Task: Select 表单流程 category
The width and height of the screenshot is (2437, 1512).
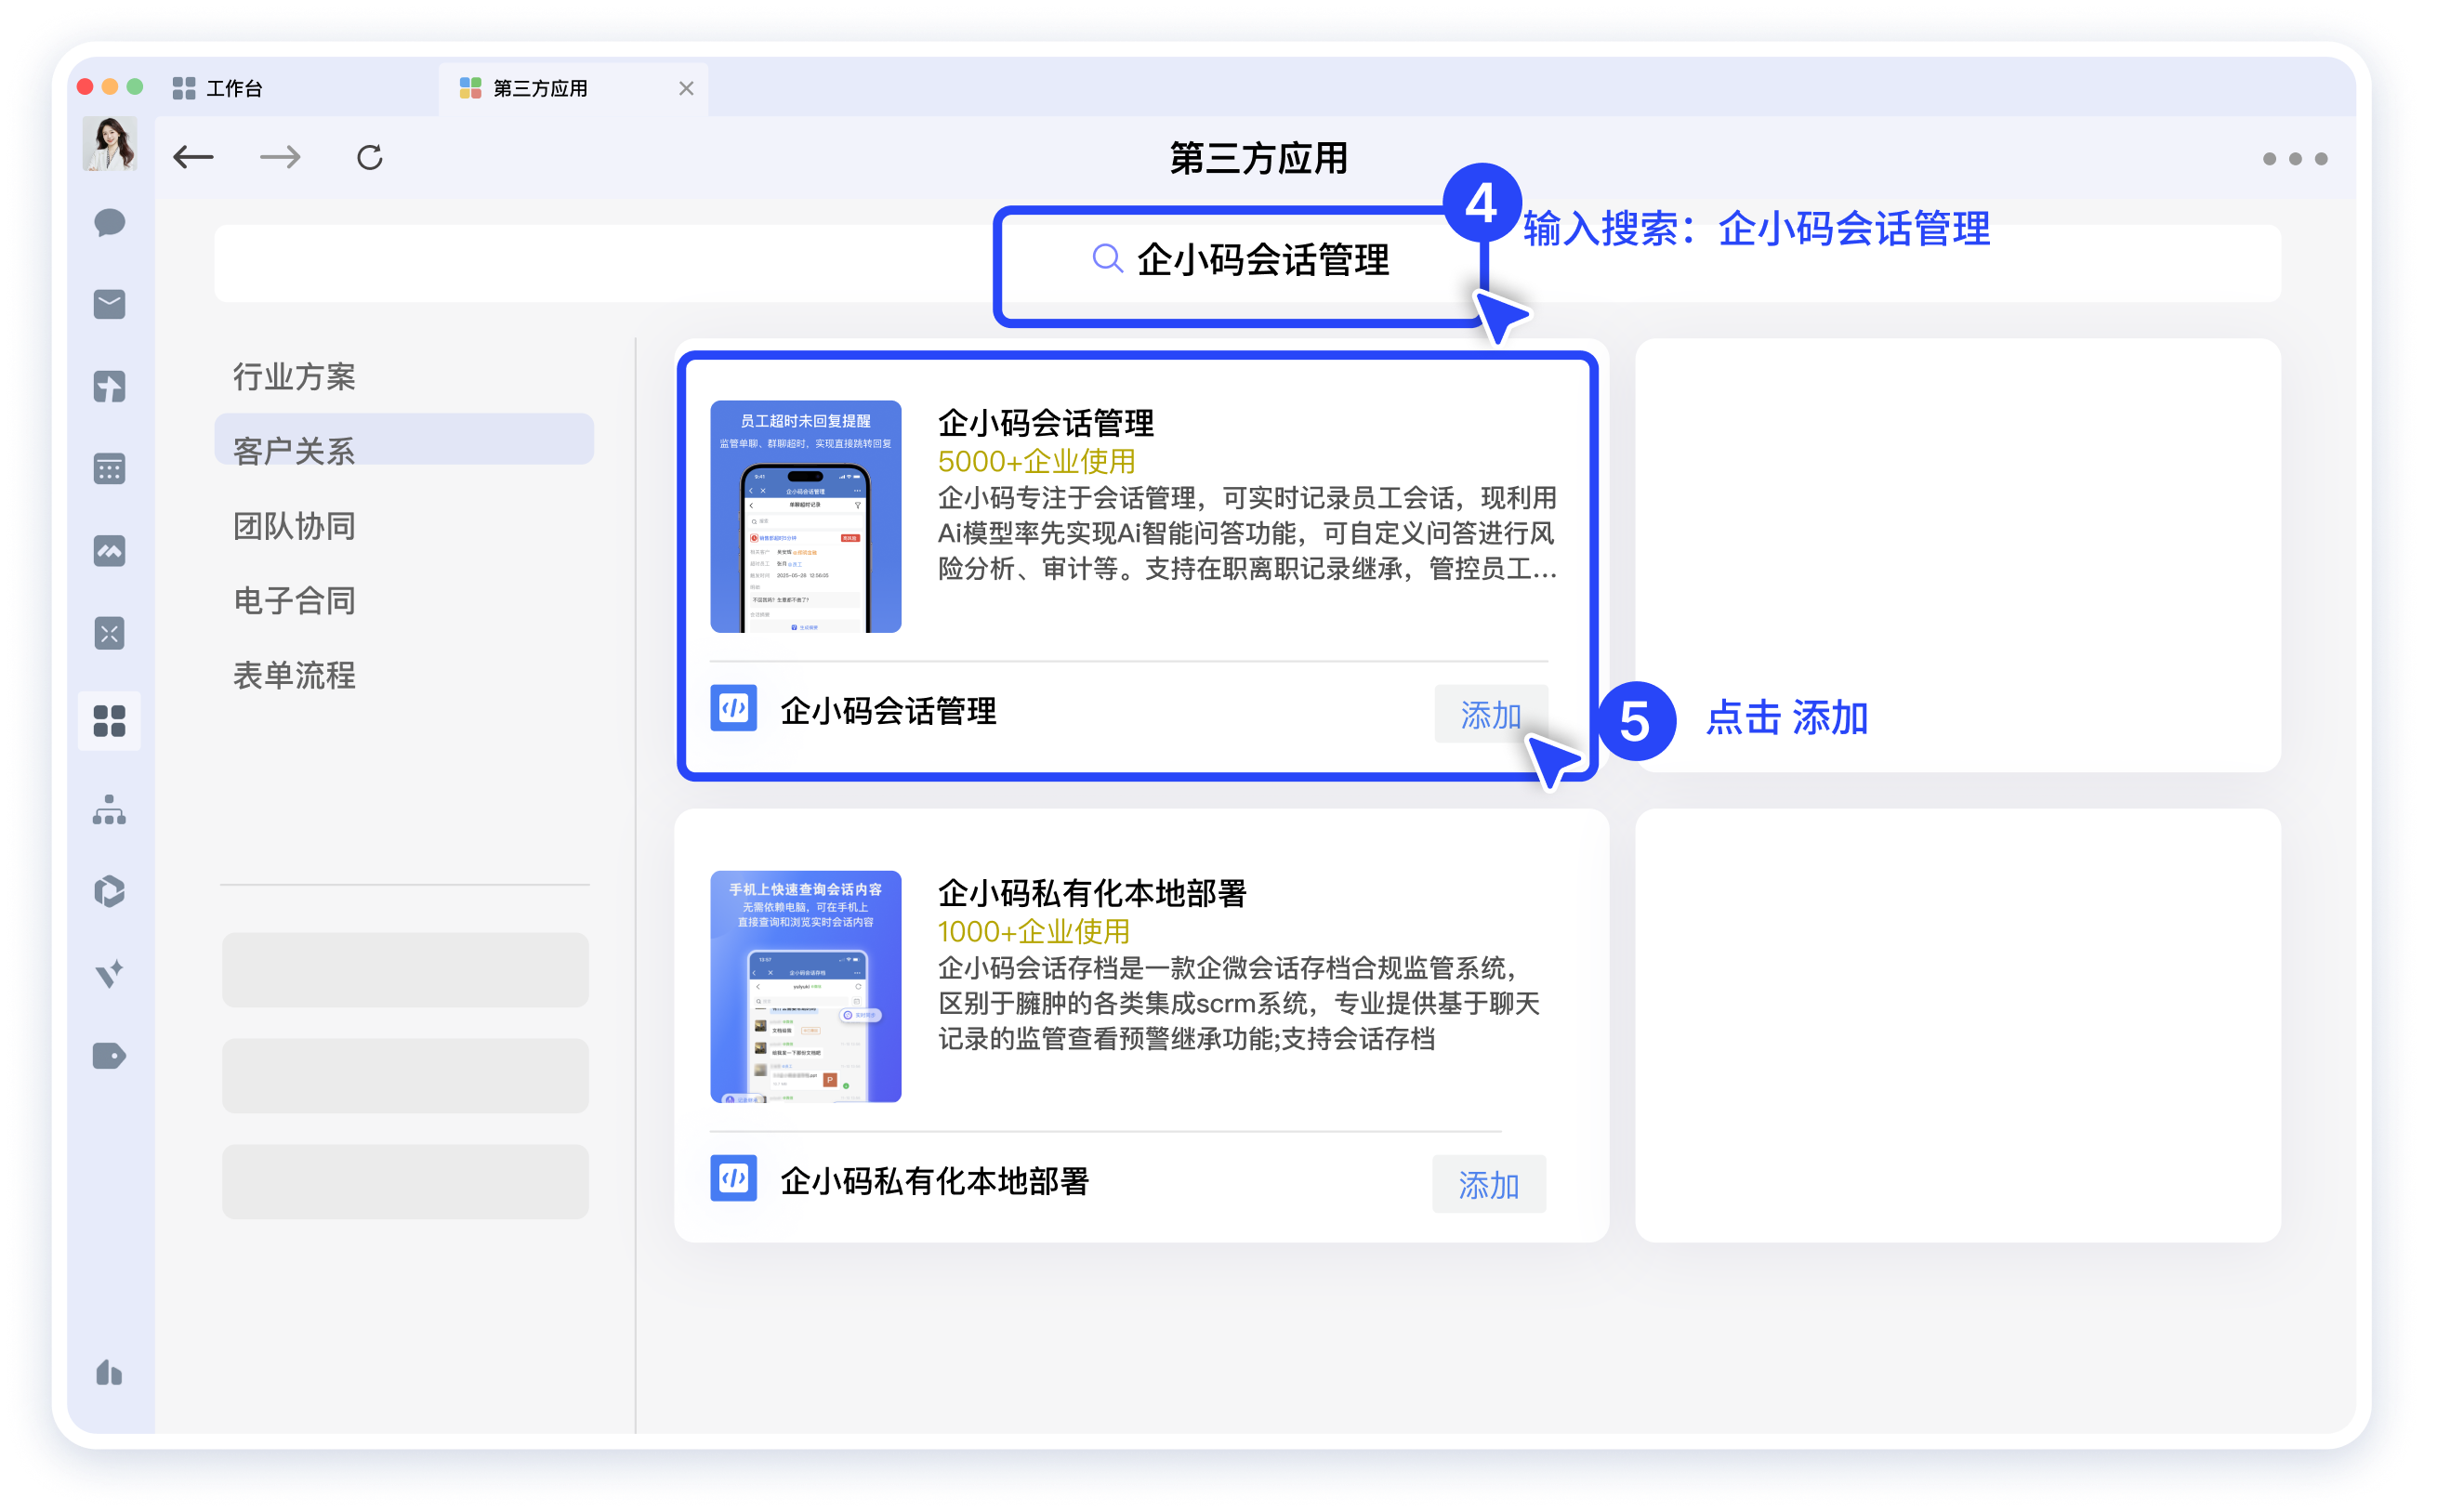Action: point(295,676)
